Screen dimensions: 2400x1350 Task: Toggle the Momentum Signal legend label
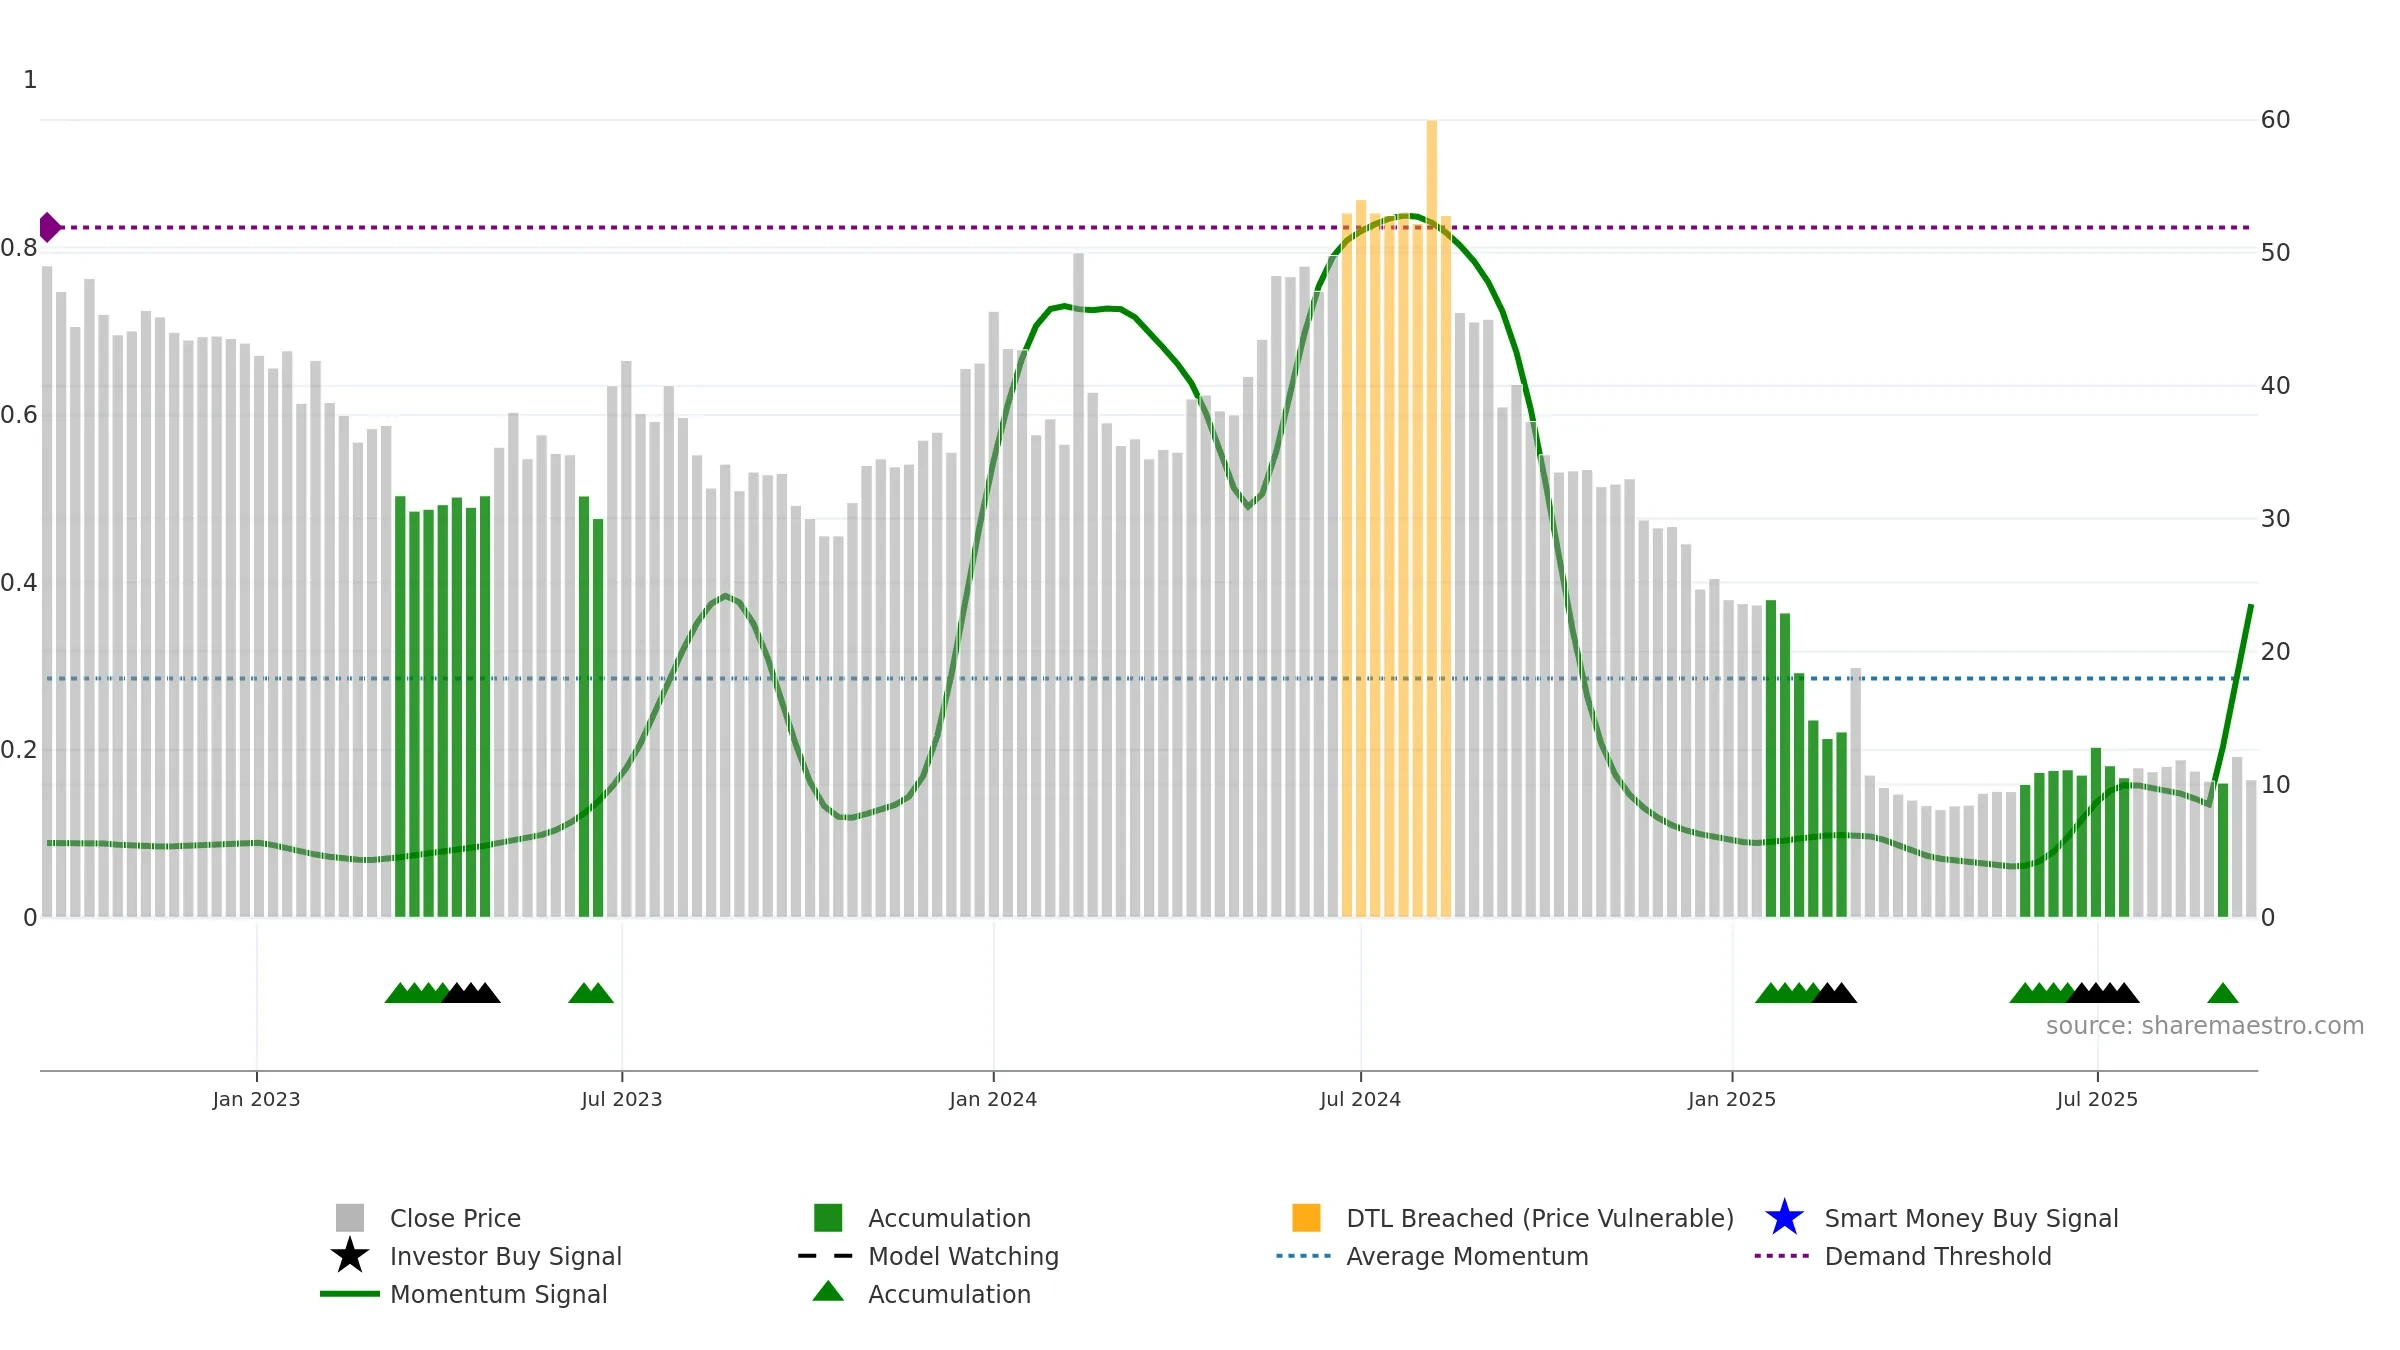pyautogui.click(x=498, y=1294)
